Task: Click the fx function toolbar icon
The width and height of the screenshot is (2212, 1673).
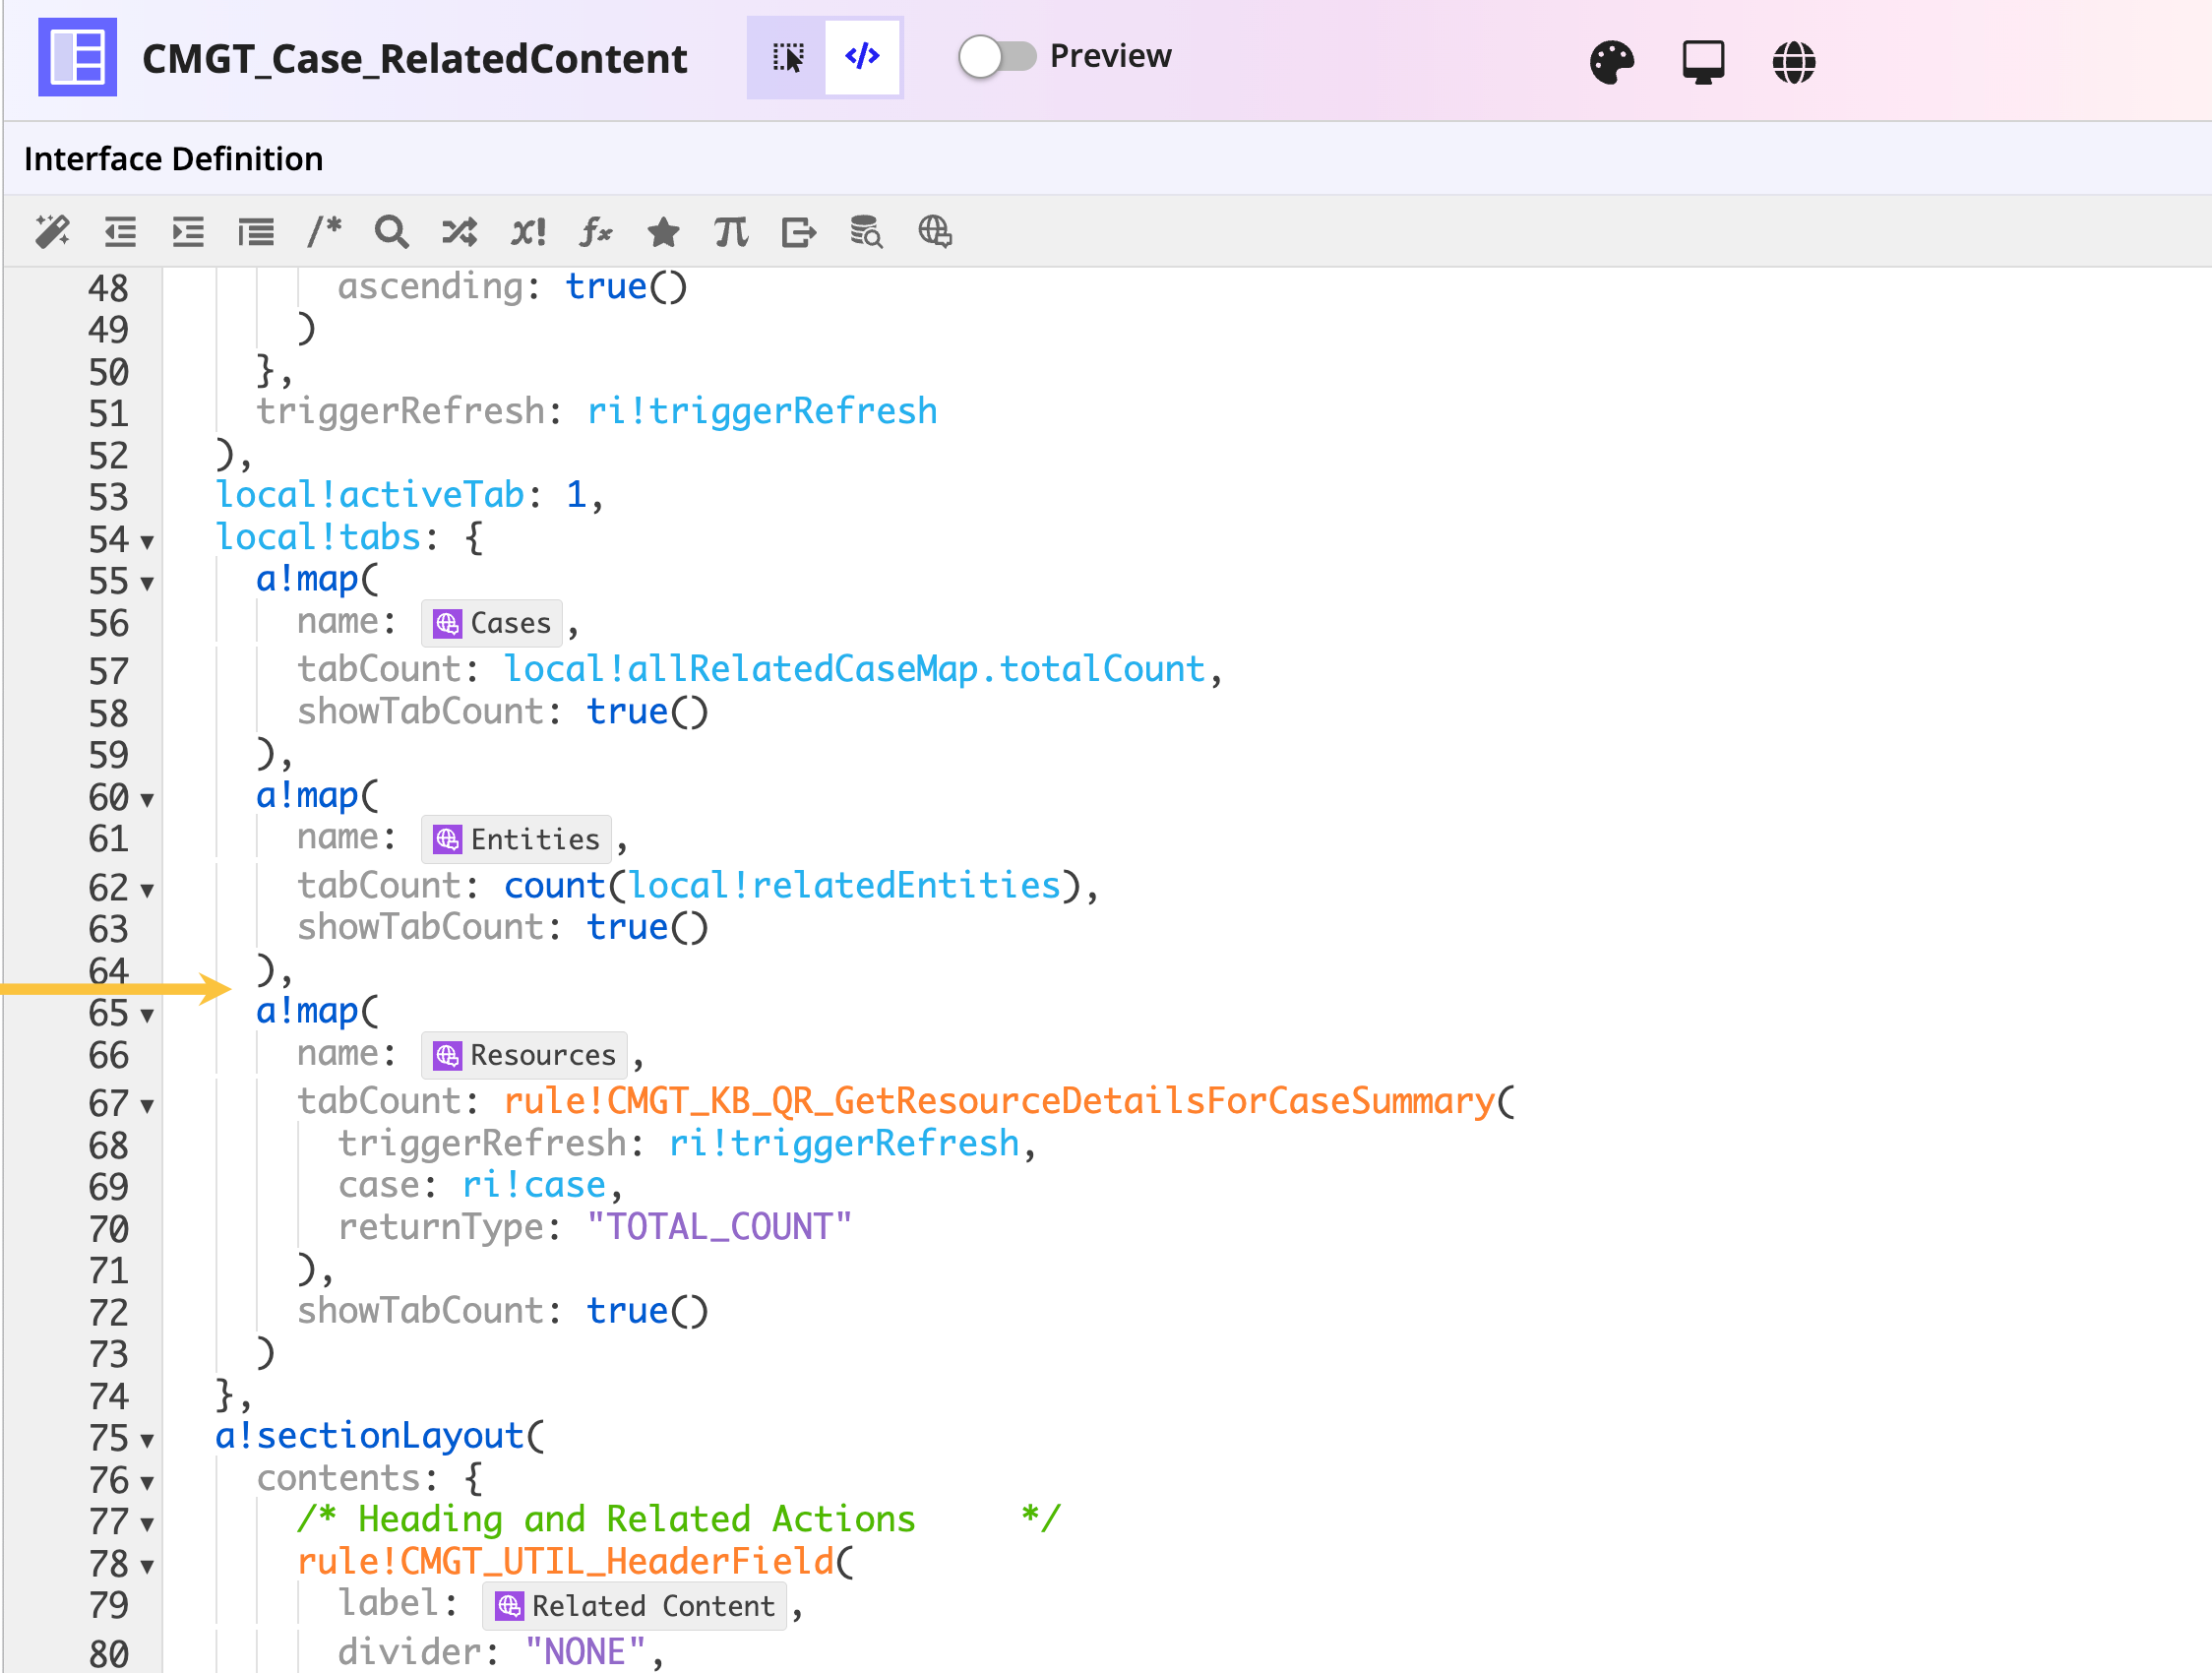Action: [x=596, y=232]
